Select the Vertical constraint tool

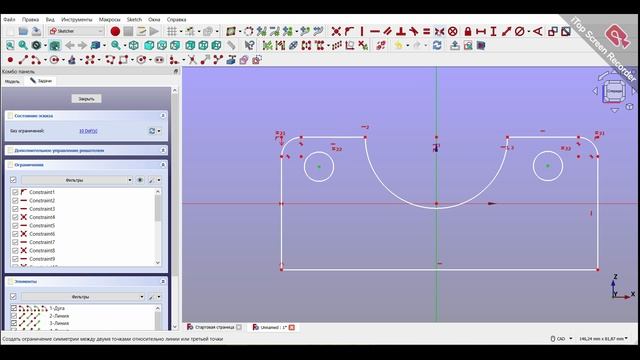click(x=362, y=31)
